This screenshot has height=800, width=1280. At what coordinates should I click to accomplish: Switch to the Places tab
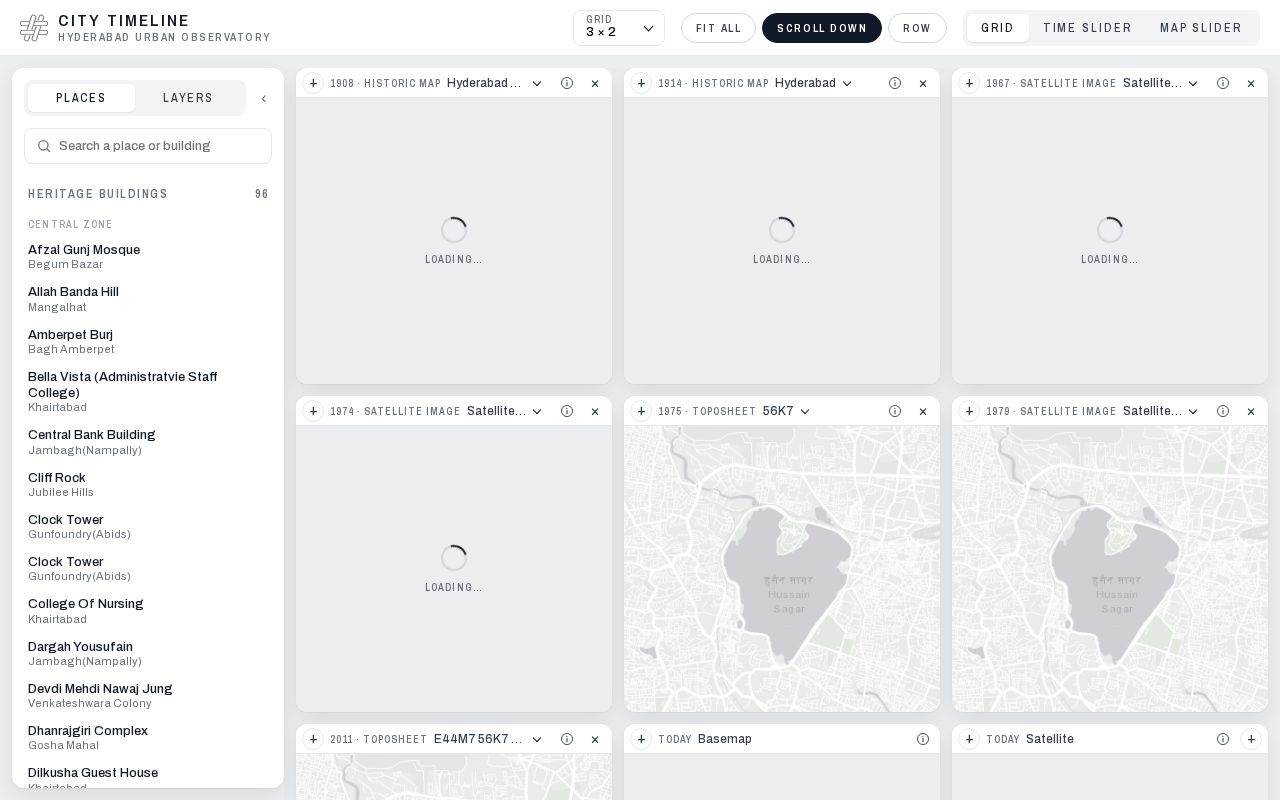click(81, 98)
